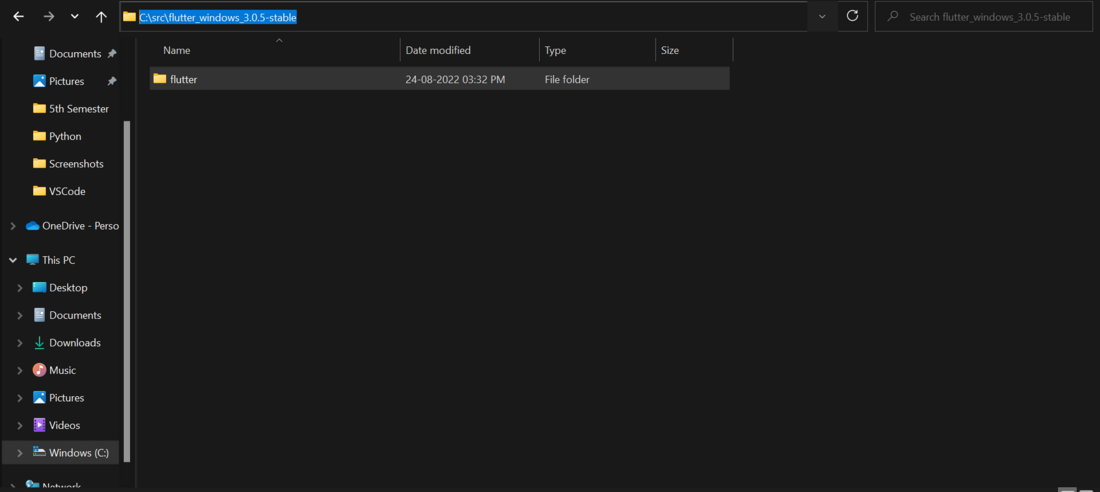The image size is (1100, 492).
Task: Expand Windows (C:) drive node
Action: 20,453
